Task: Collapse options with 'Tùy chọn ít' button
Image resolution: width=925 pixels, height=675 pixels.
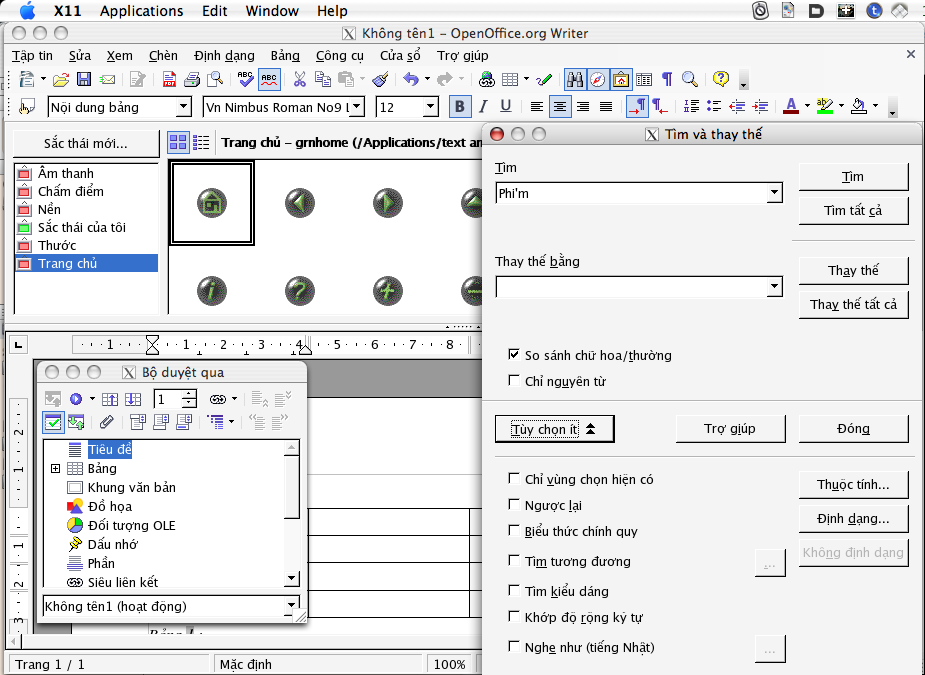Action: pyautogui.click(x=555, y=429)
